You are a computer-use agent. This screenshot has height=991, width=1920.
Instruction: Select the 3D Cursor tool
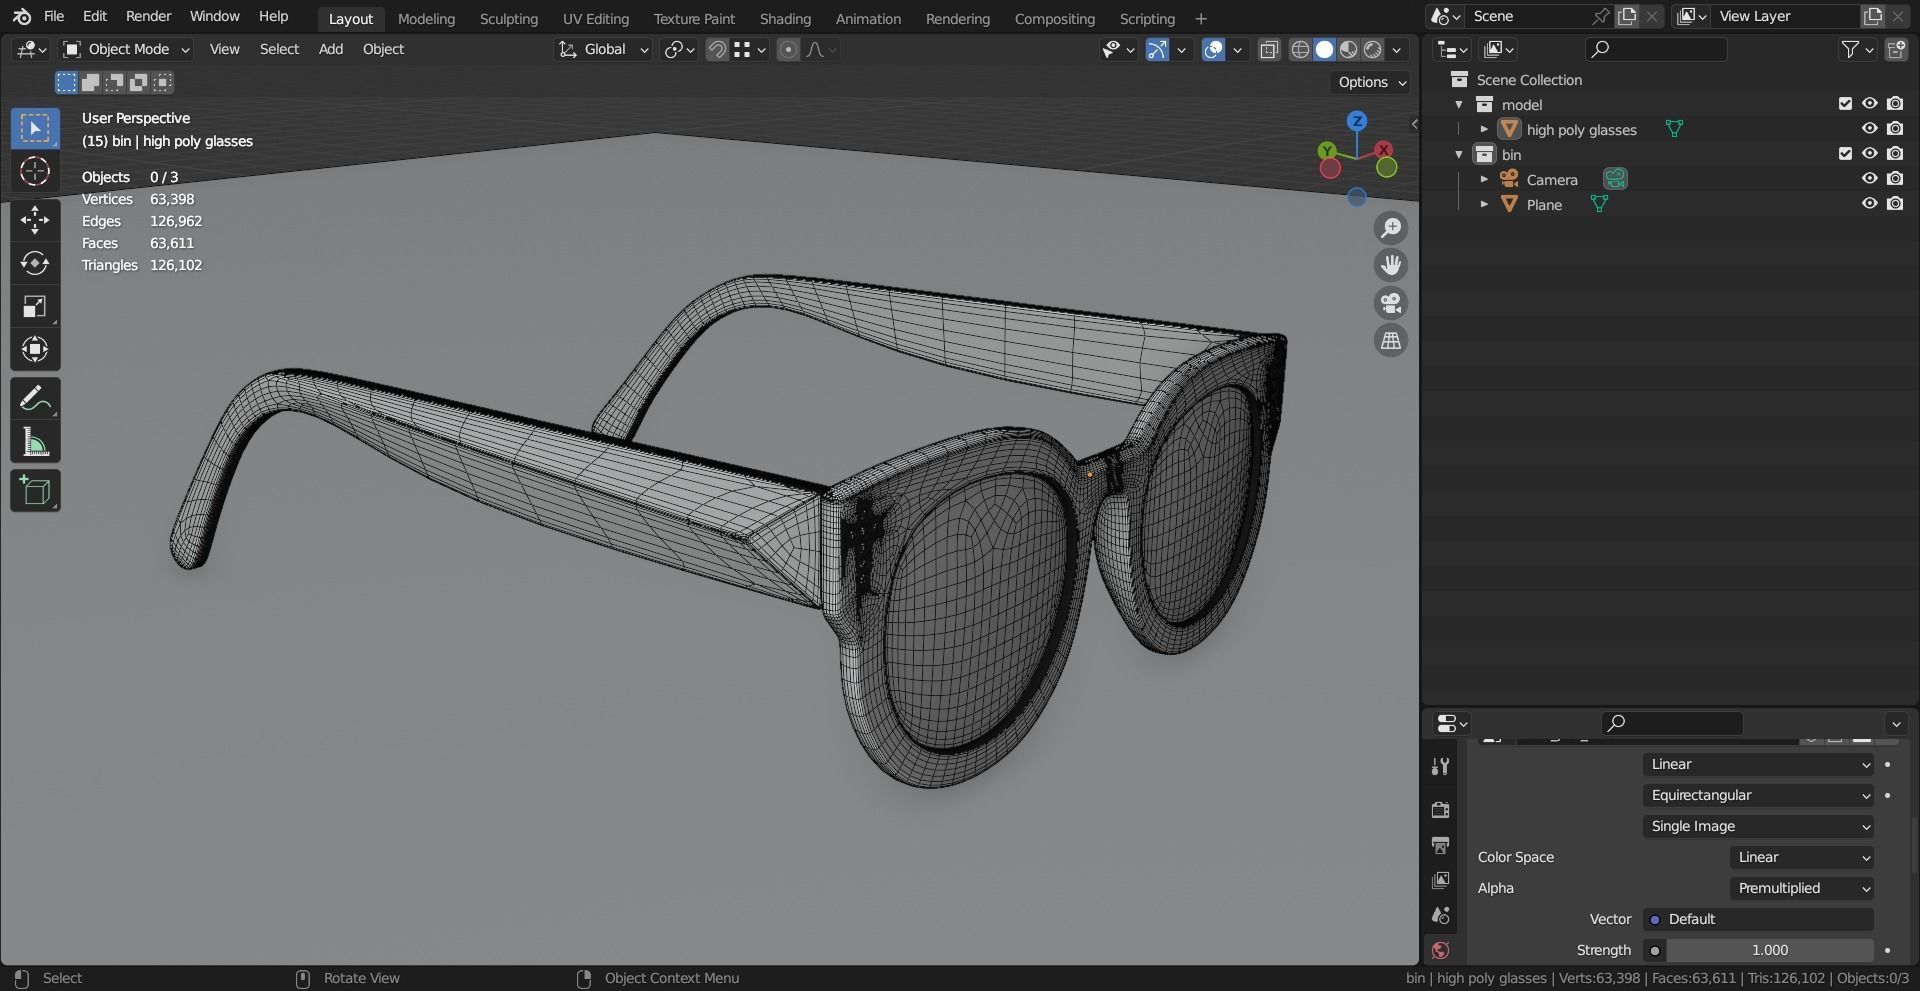click(x=35, y=172)
